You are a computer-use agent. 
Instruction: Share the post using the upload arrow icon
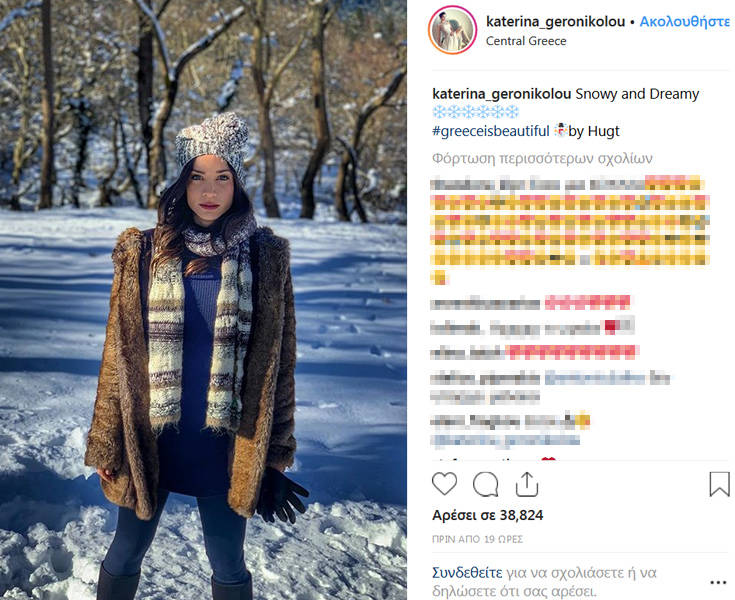(526, 484)
